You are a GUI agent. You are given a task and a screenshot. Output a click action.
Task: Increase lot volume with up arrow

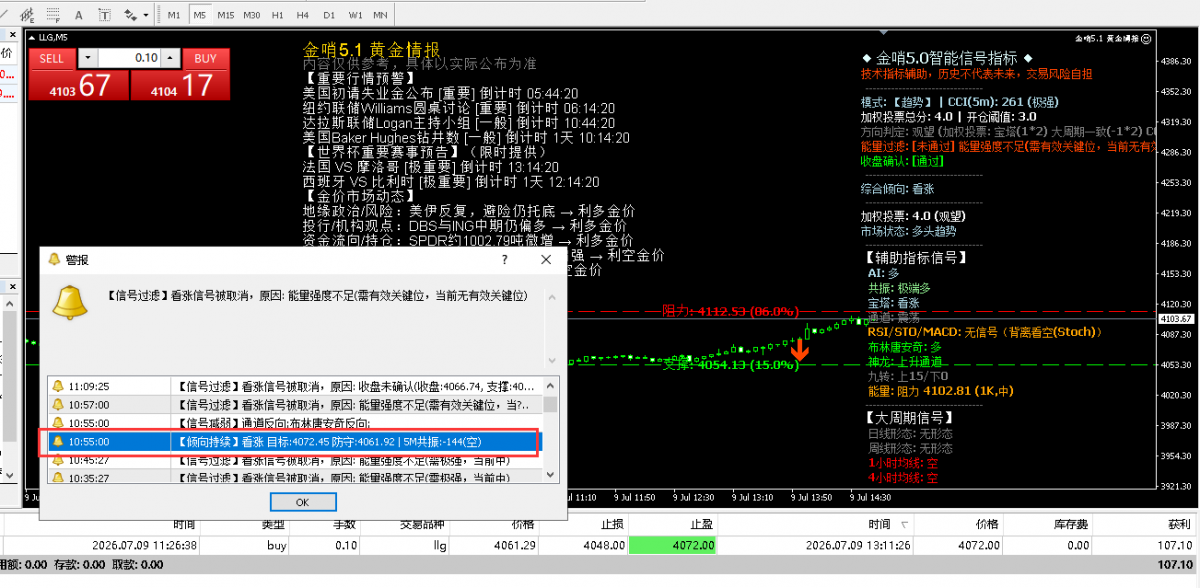click(x=170, y=58)
